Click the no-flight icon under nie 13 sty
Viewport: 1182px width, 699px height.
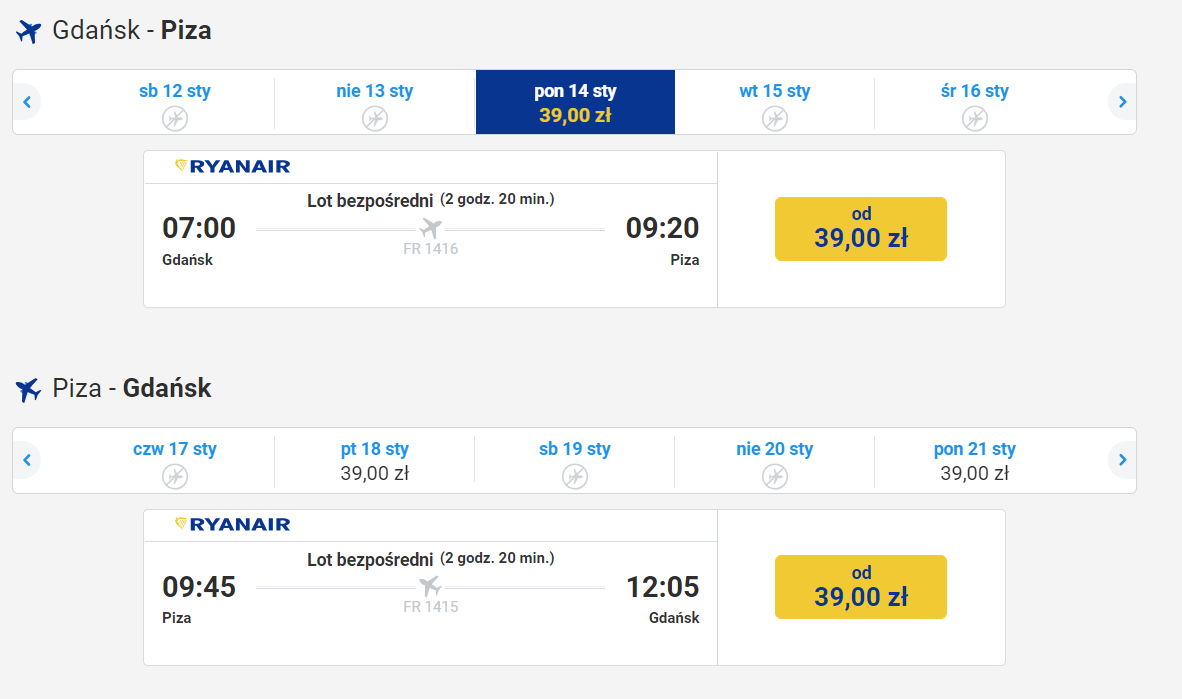[x=375, y=118]
